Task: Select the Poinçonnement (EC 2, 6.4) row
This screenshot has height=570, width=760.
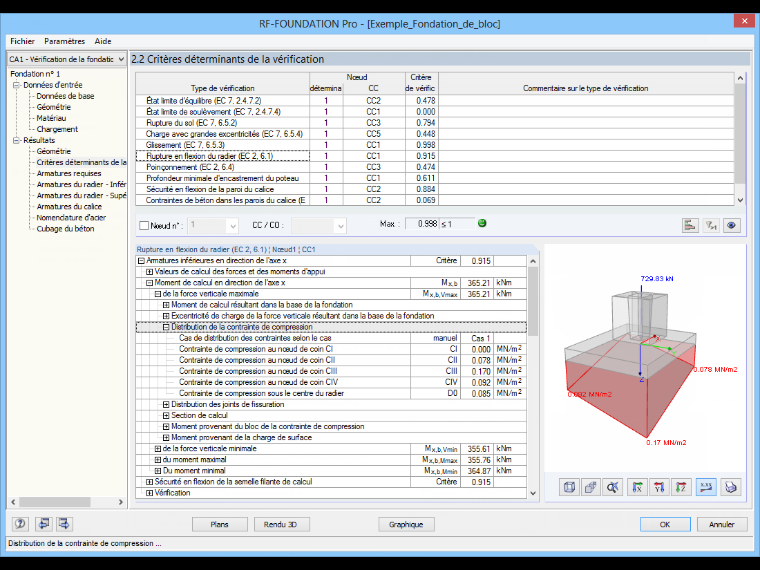Action: click(x=222, y=167)
